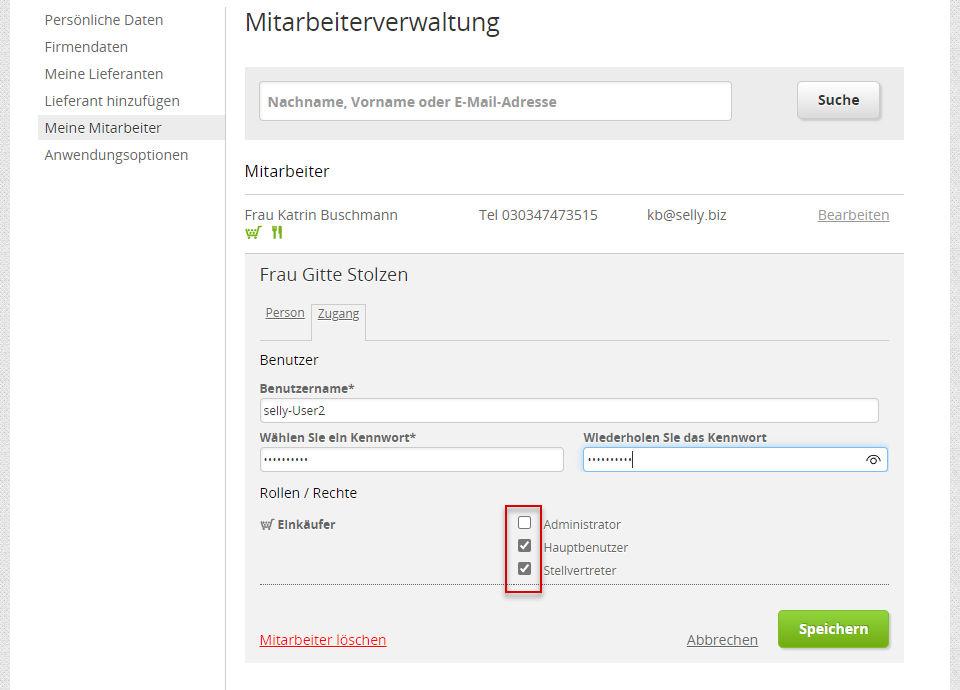This screenshot has width=960, height=690.
Task: Click into the Benutzername field
Action: pos(569,411)
